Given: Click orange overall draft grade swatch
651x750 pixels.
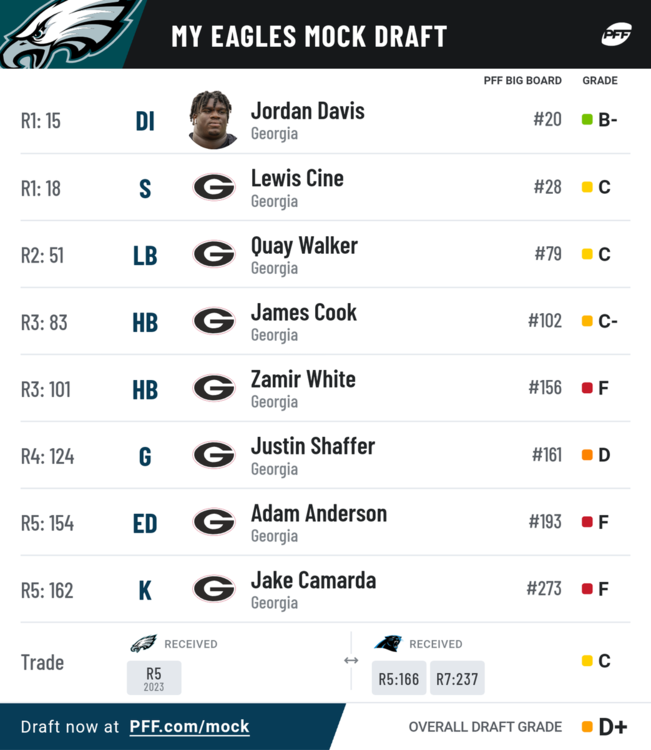Looking at the screenshot, I should tap(587, 727).
